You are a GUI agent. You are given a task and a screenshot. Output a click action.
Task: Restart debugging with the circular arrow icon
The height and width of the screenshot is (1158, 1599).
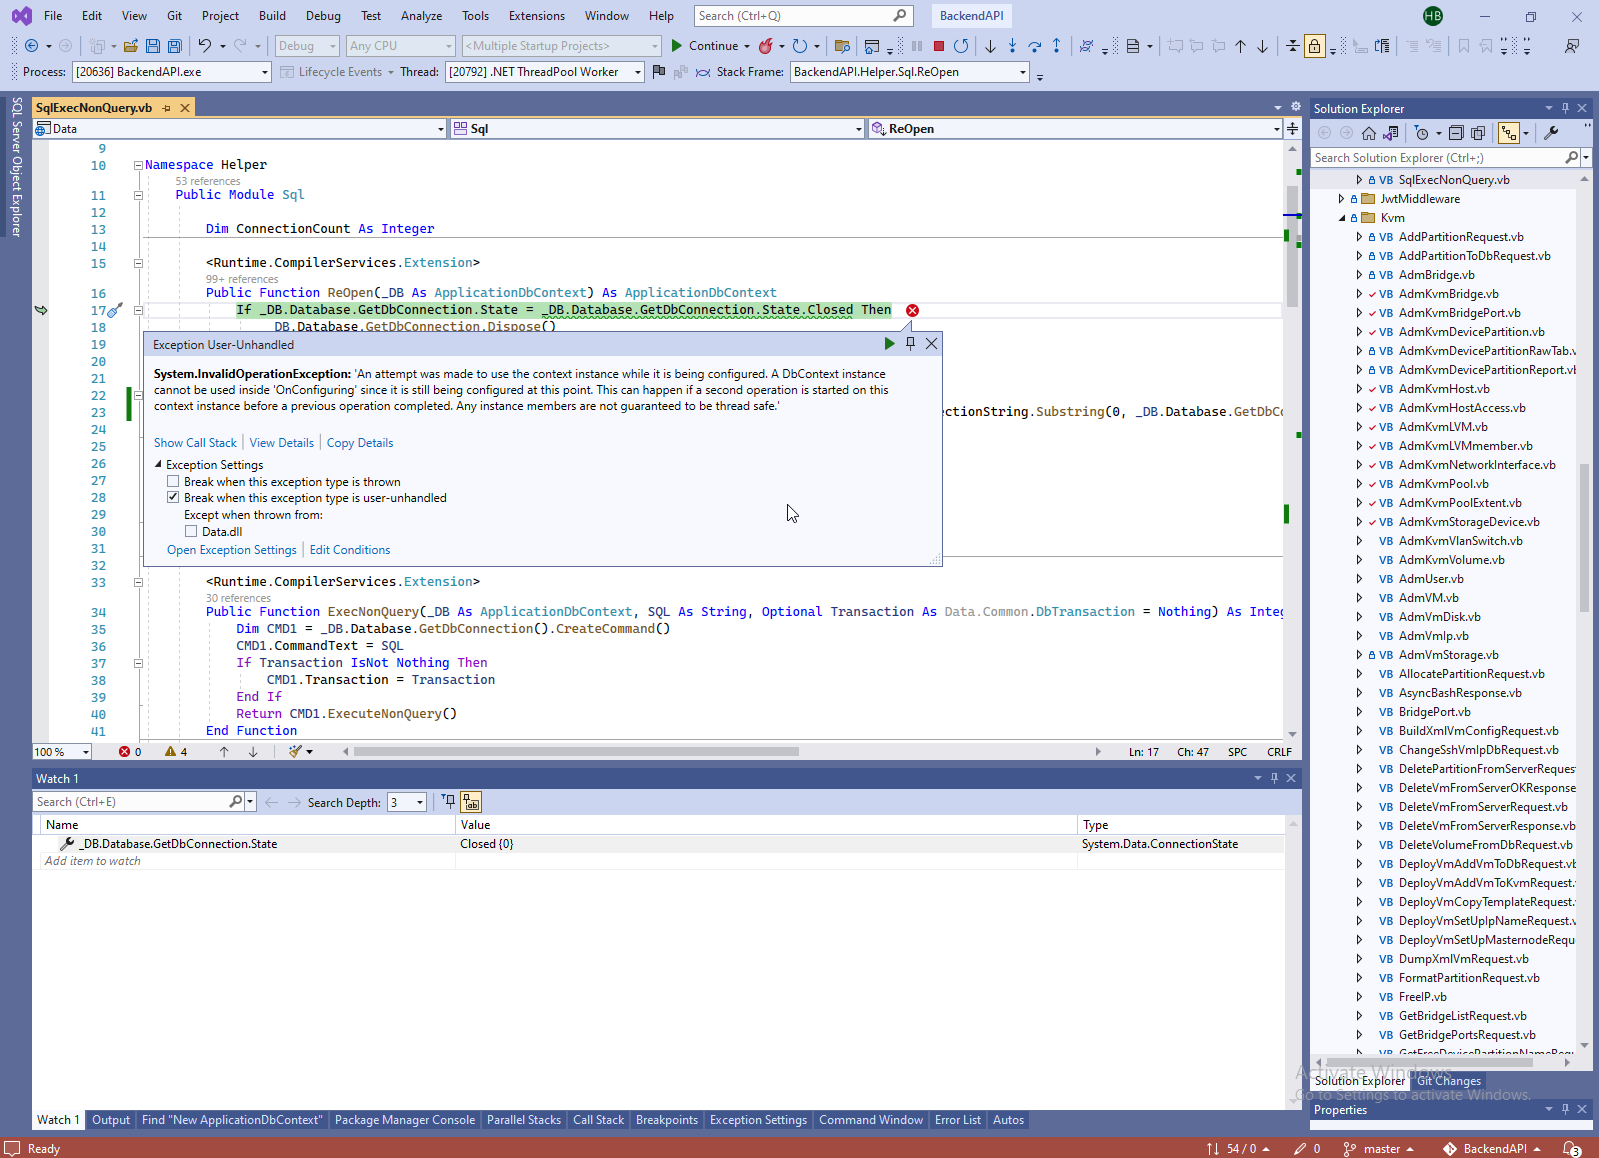pyautogui.click(x=961, y=46)
